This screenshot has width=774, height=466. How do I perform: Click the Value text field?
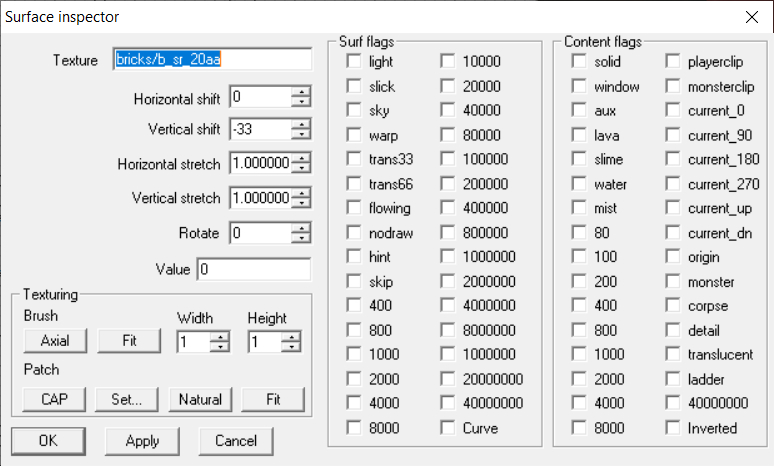[x=254, y=269]
